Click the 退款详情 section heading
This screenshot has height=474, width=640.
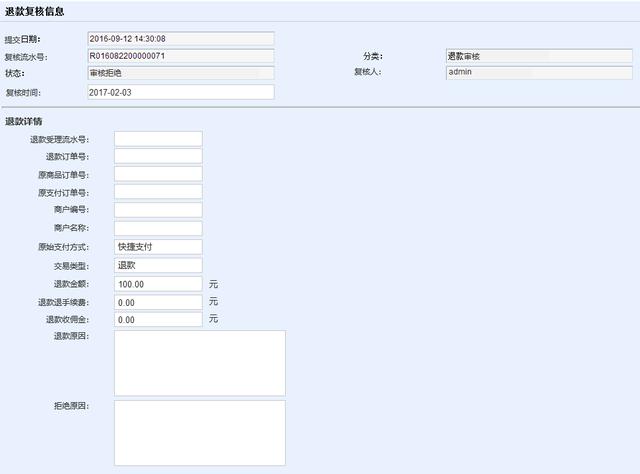[23, 121]
